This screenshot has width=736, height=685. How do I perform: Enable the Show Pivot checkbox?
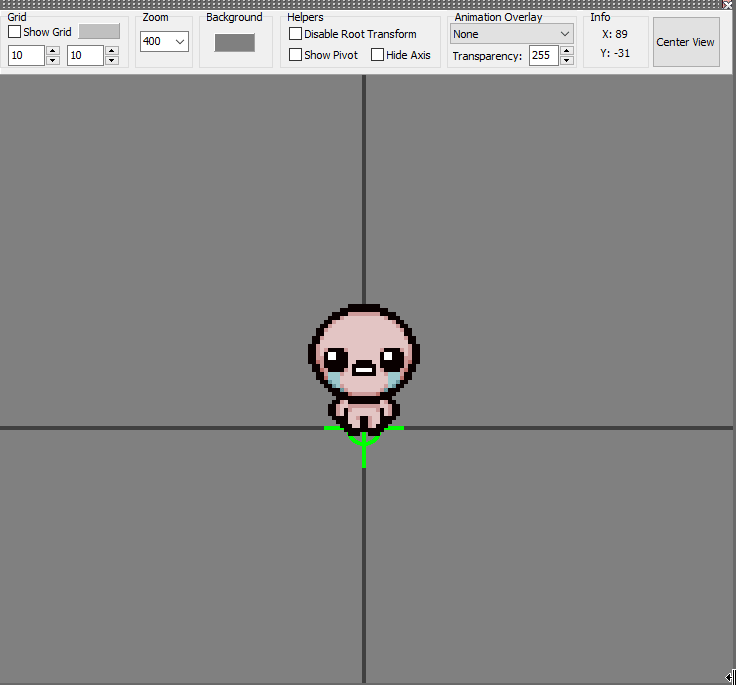tap(295, 55)
